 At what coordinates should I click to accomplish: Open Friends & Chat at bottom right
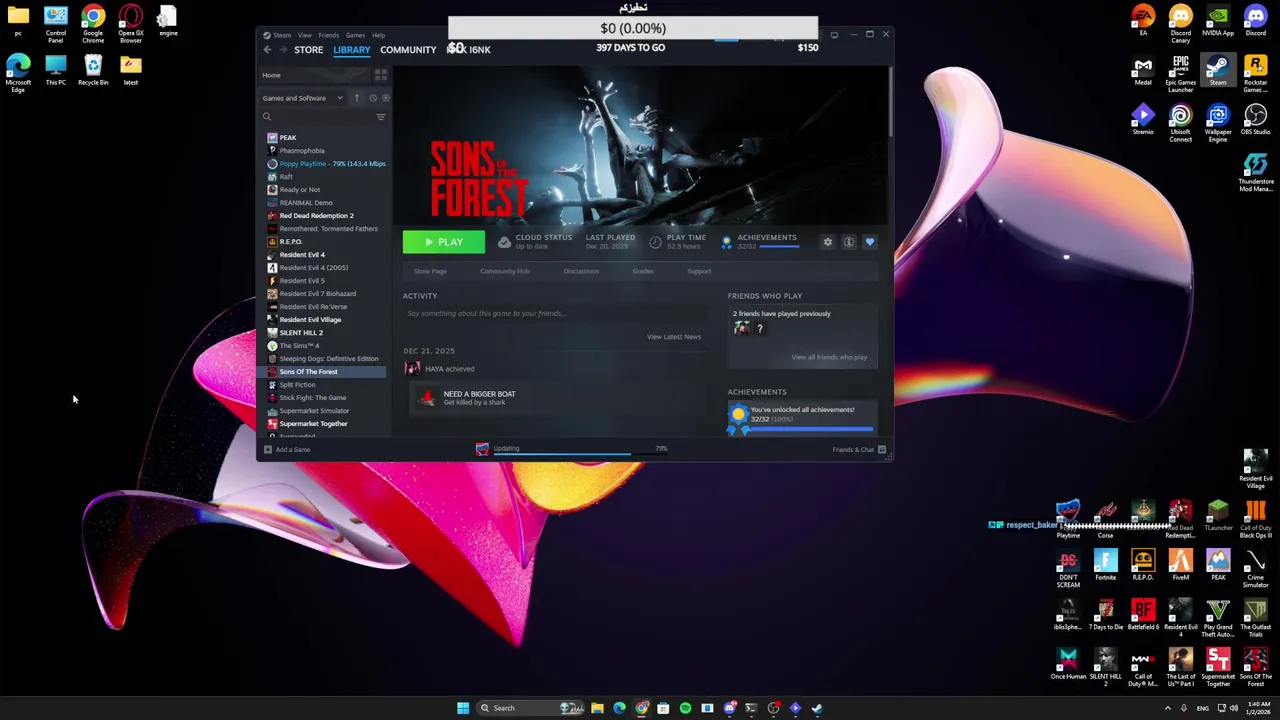tap(859, 450)
